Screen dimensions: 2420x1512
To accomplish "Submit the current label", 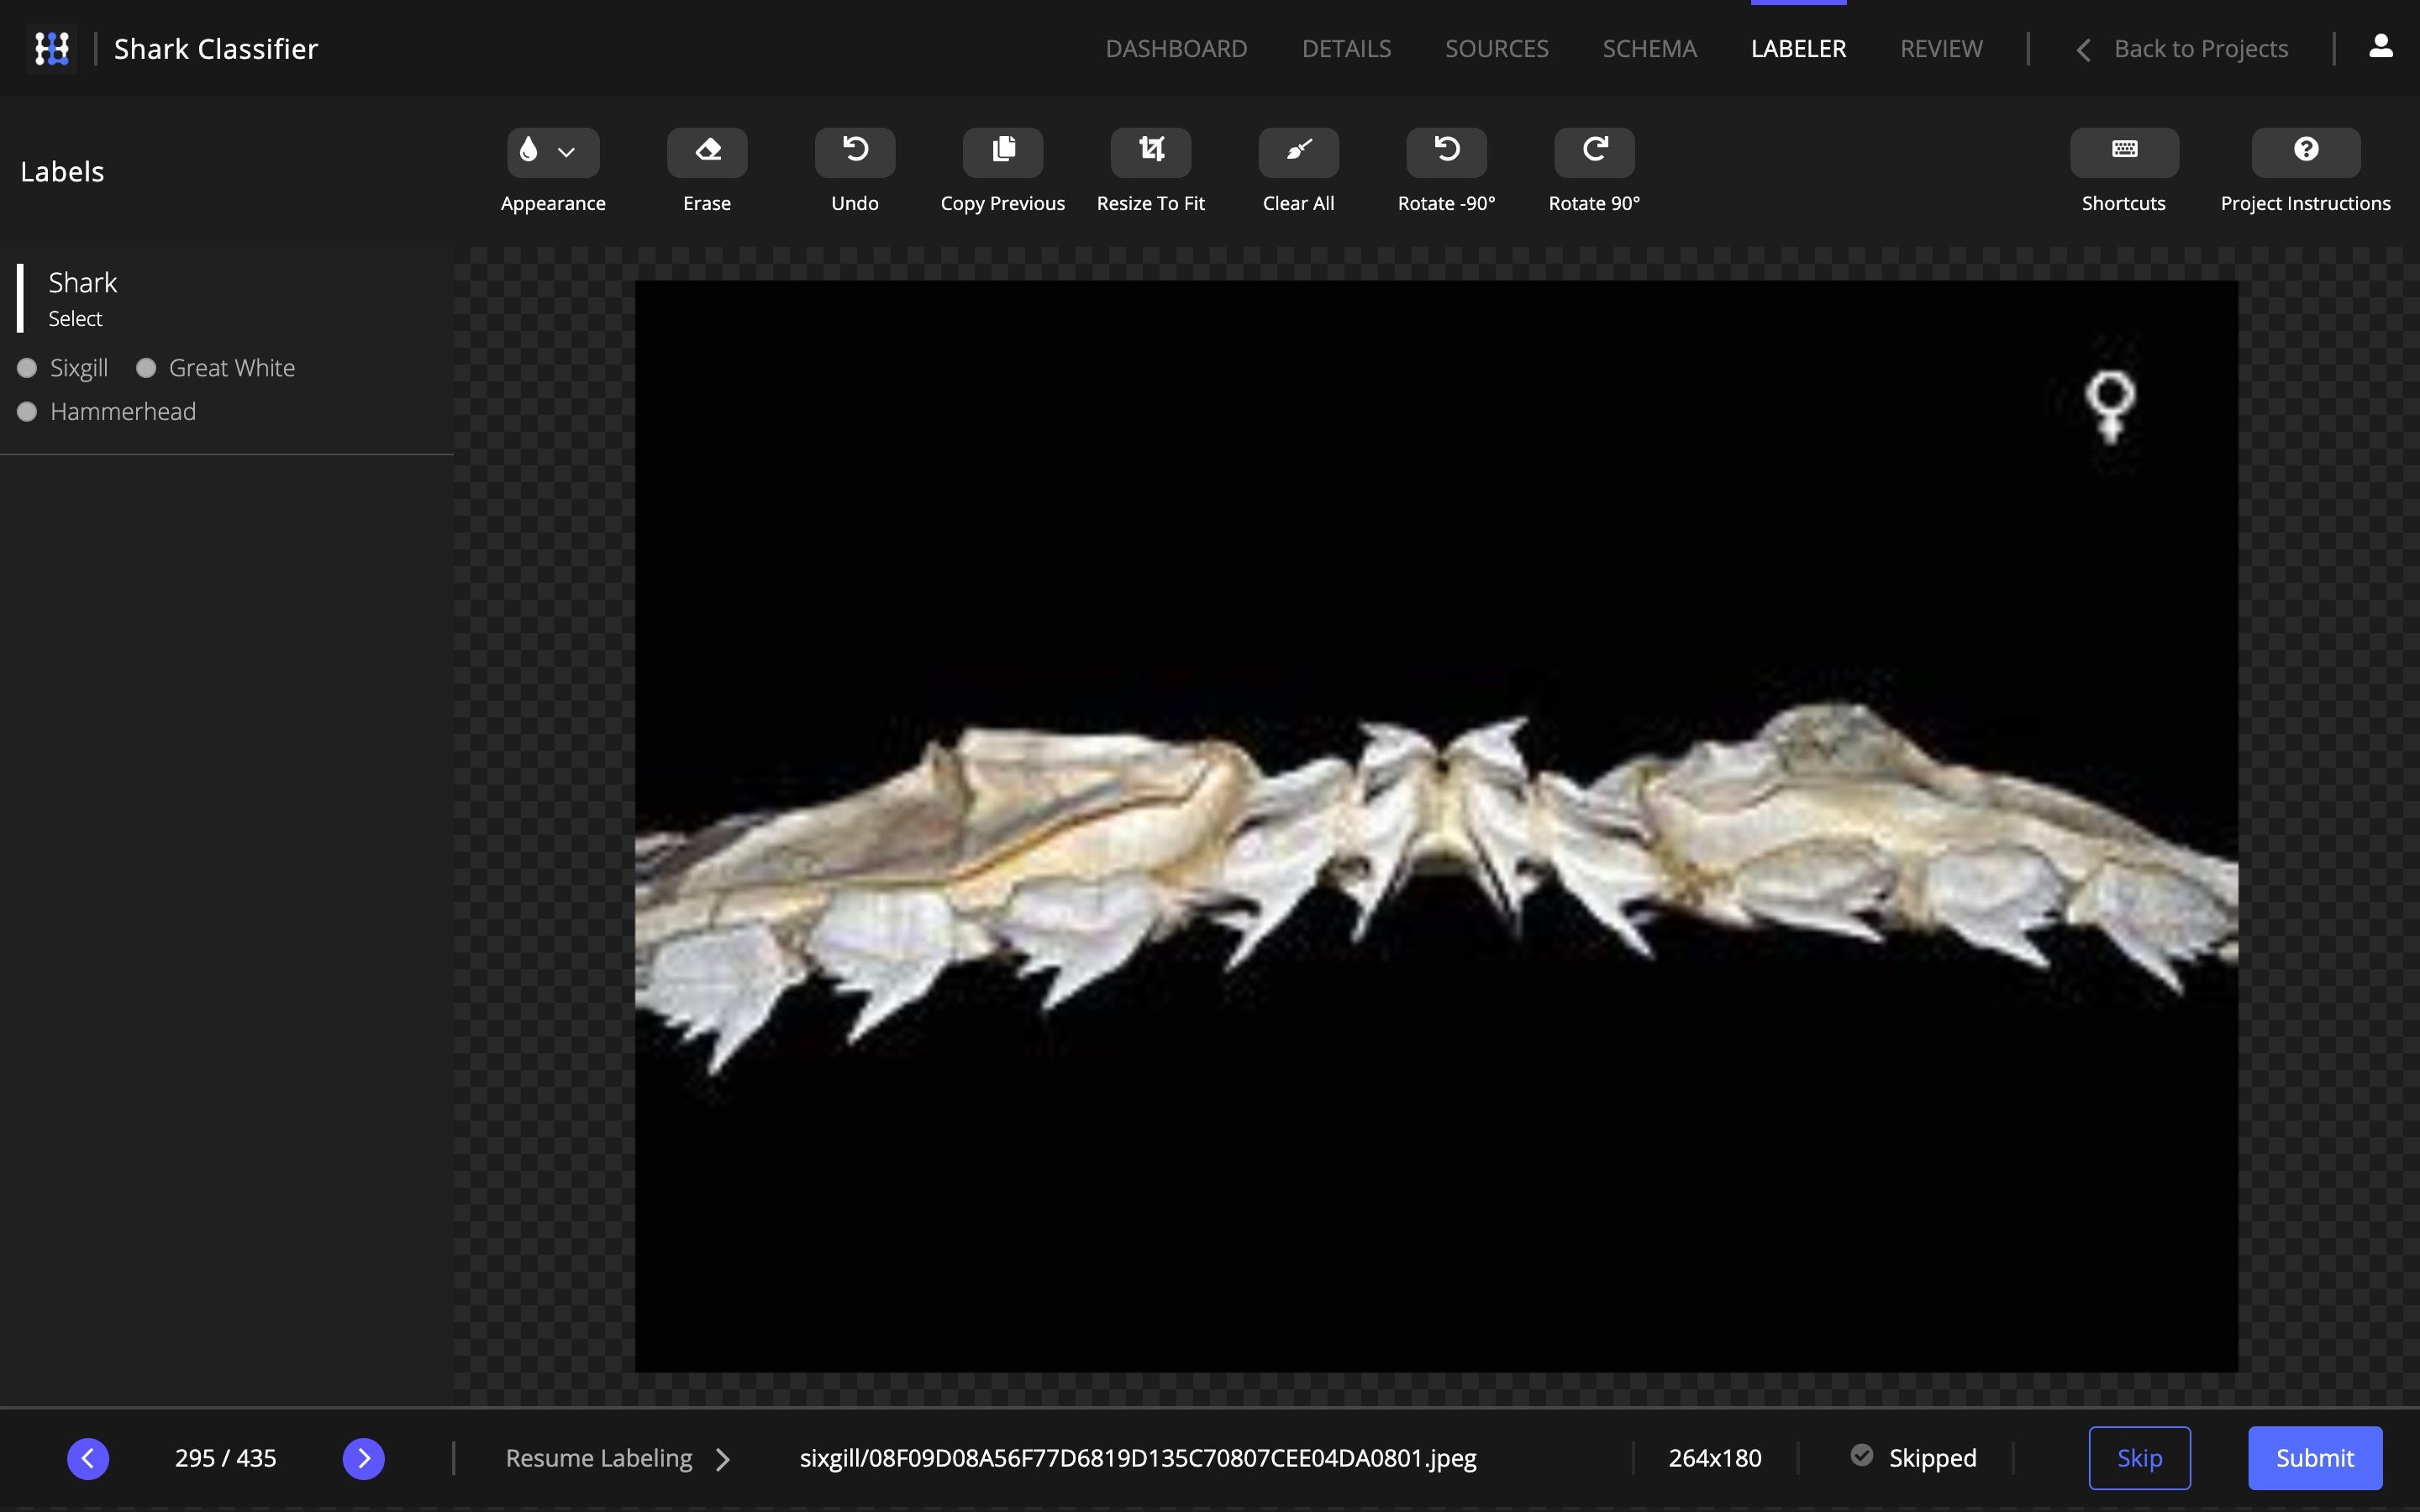I will click(2315, 1458).
